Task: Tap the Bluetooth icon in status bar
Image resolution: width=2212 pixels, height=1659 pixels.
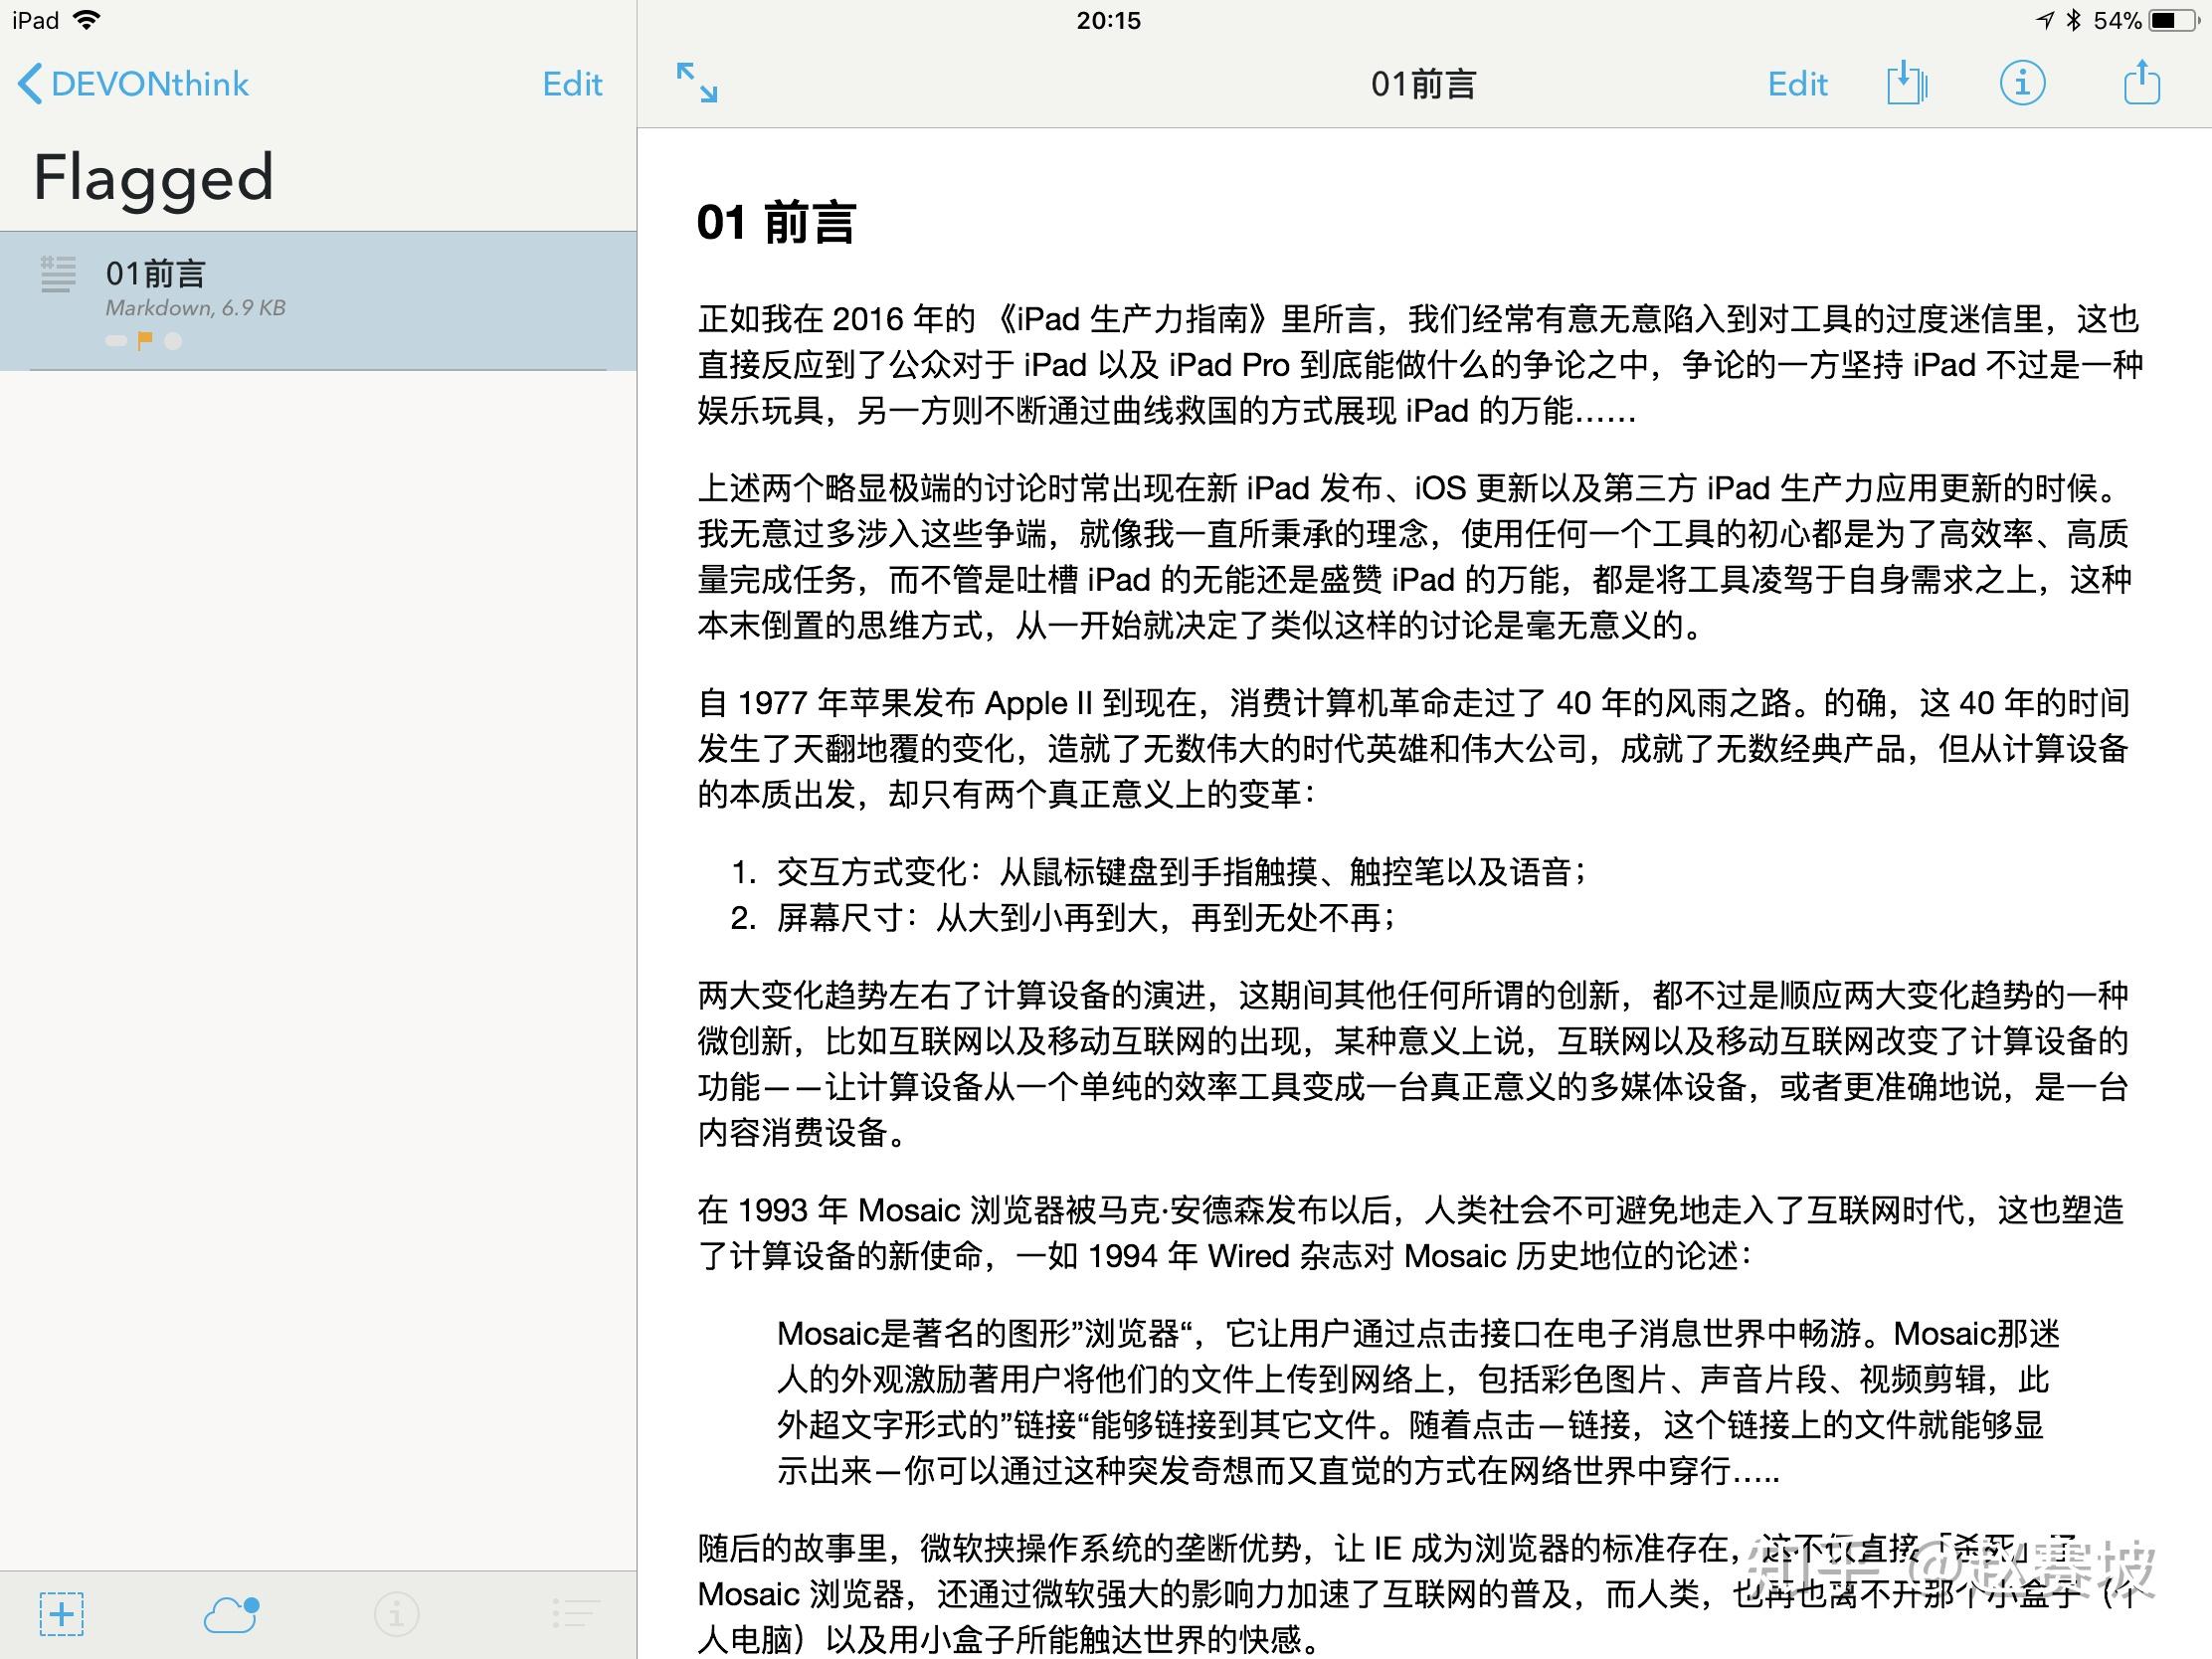Action: tap(2074, 20)
